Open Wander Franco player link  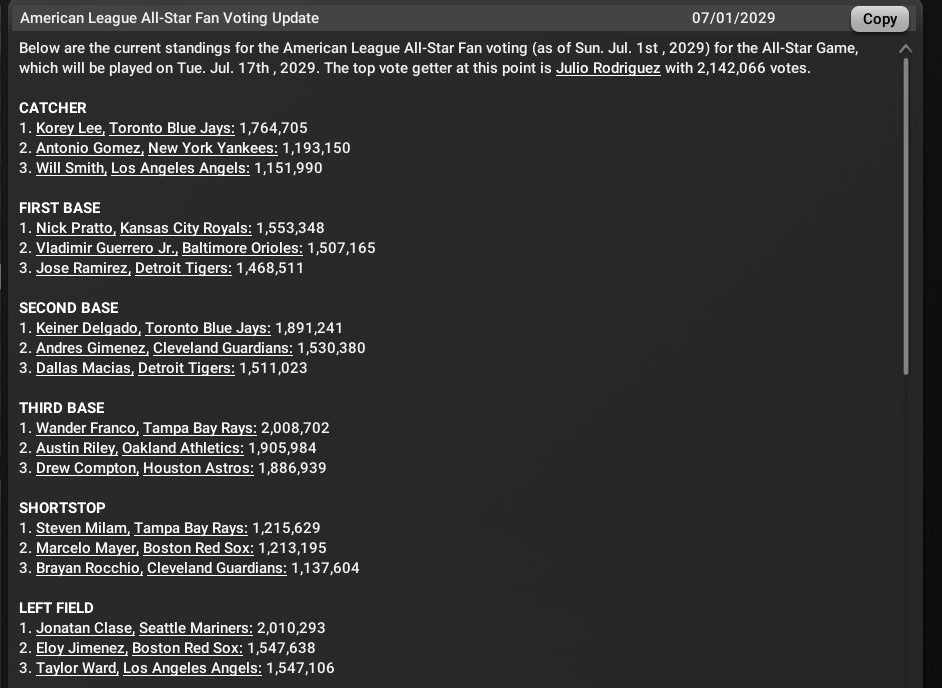coord(87,428)
